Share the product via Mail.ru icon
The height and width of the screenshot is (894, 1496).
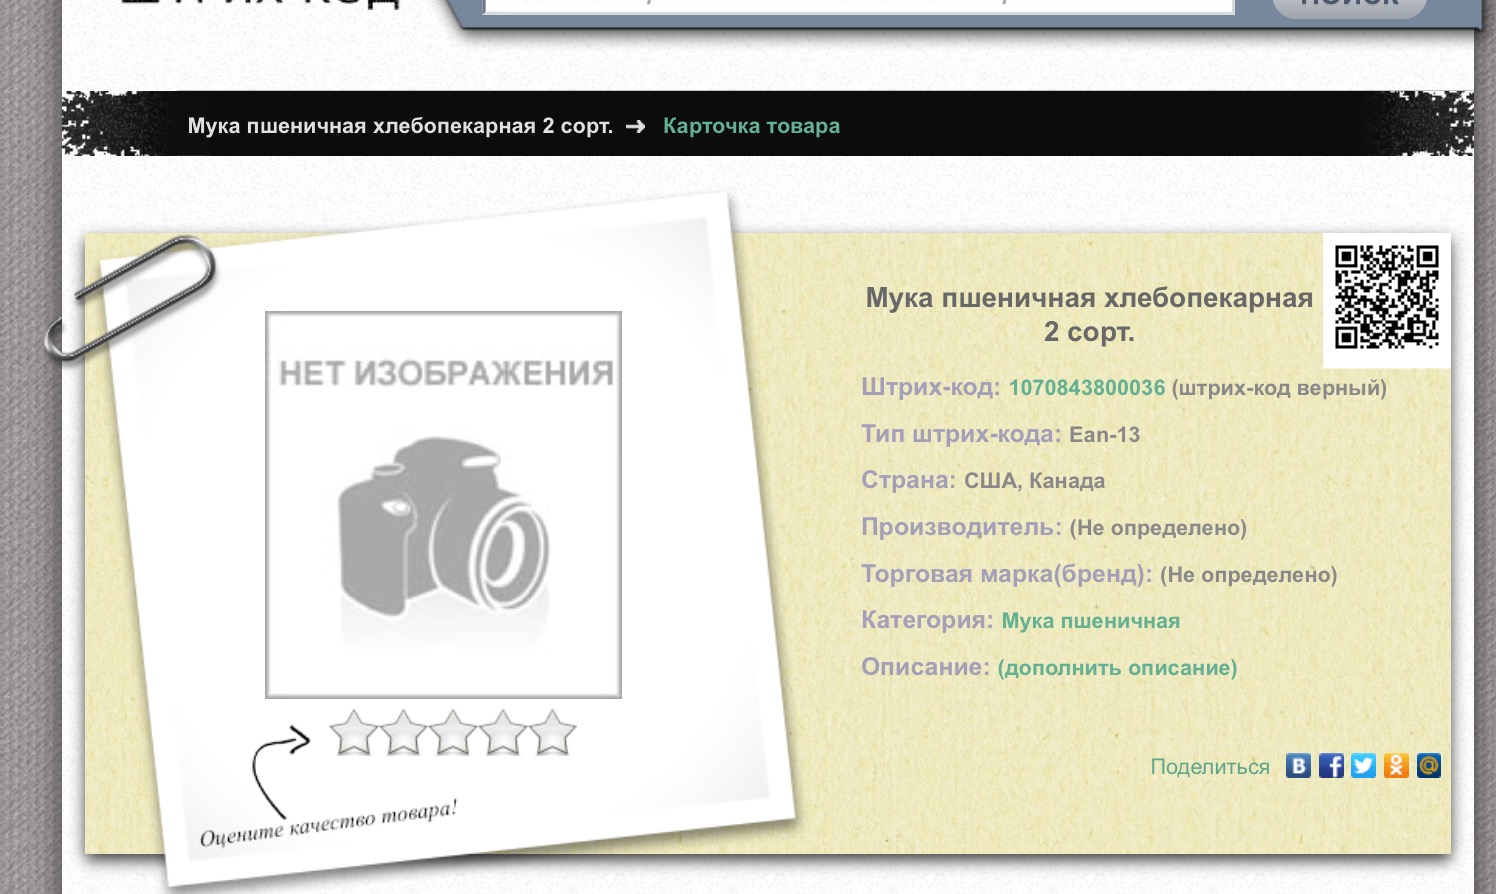pyautogui.click(x=1429, y=766)
